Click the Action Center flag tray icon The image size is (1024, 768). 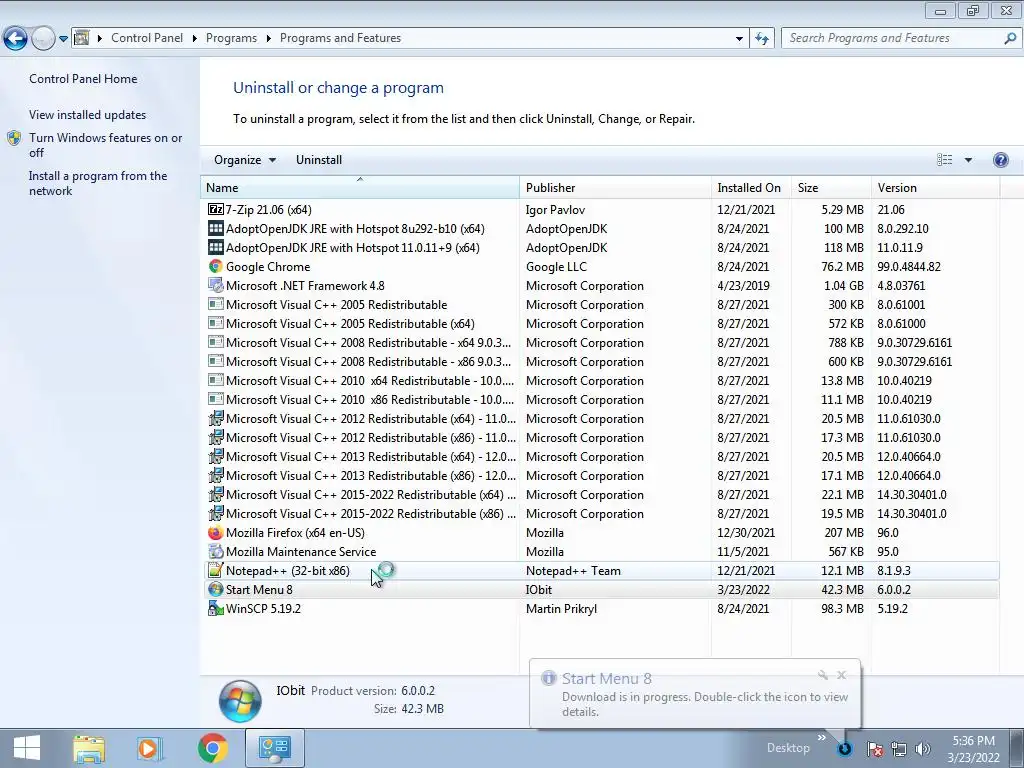click(875, 749)
